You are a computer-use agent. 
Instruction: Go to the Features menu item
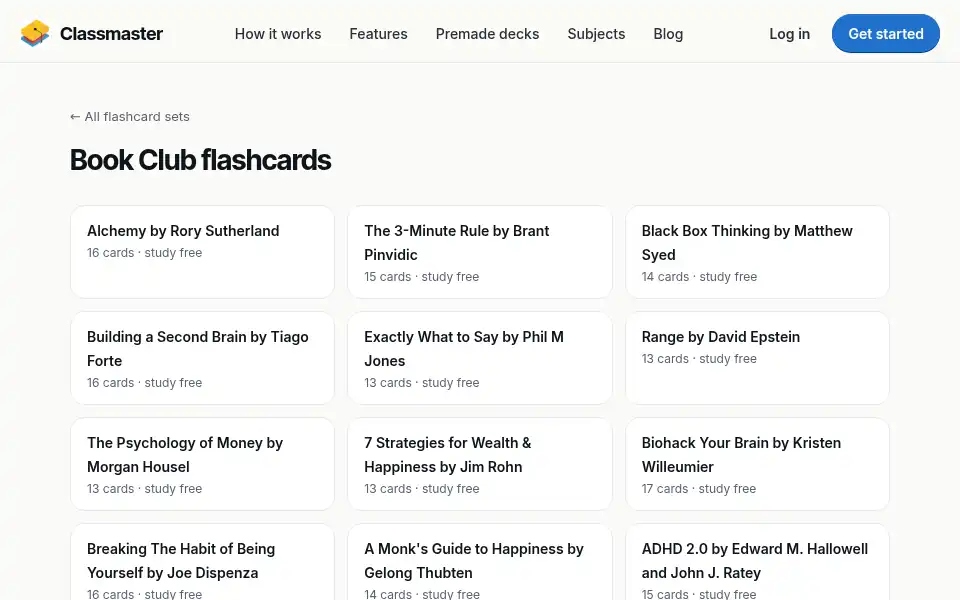pyautogui.click(x=378, y=34)
